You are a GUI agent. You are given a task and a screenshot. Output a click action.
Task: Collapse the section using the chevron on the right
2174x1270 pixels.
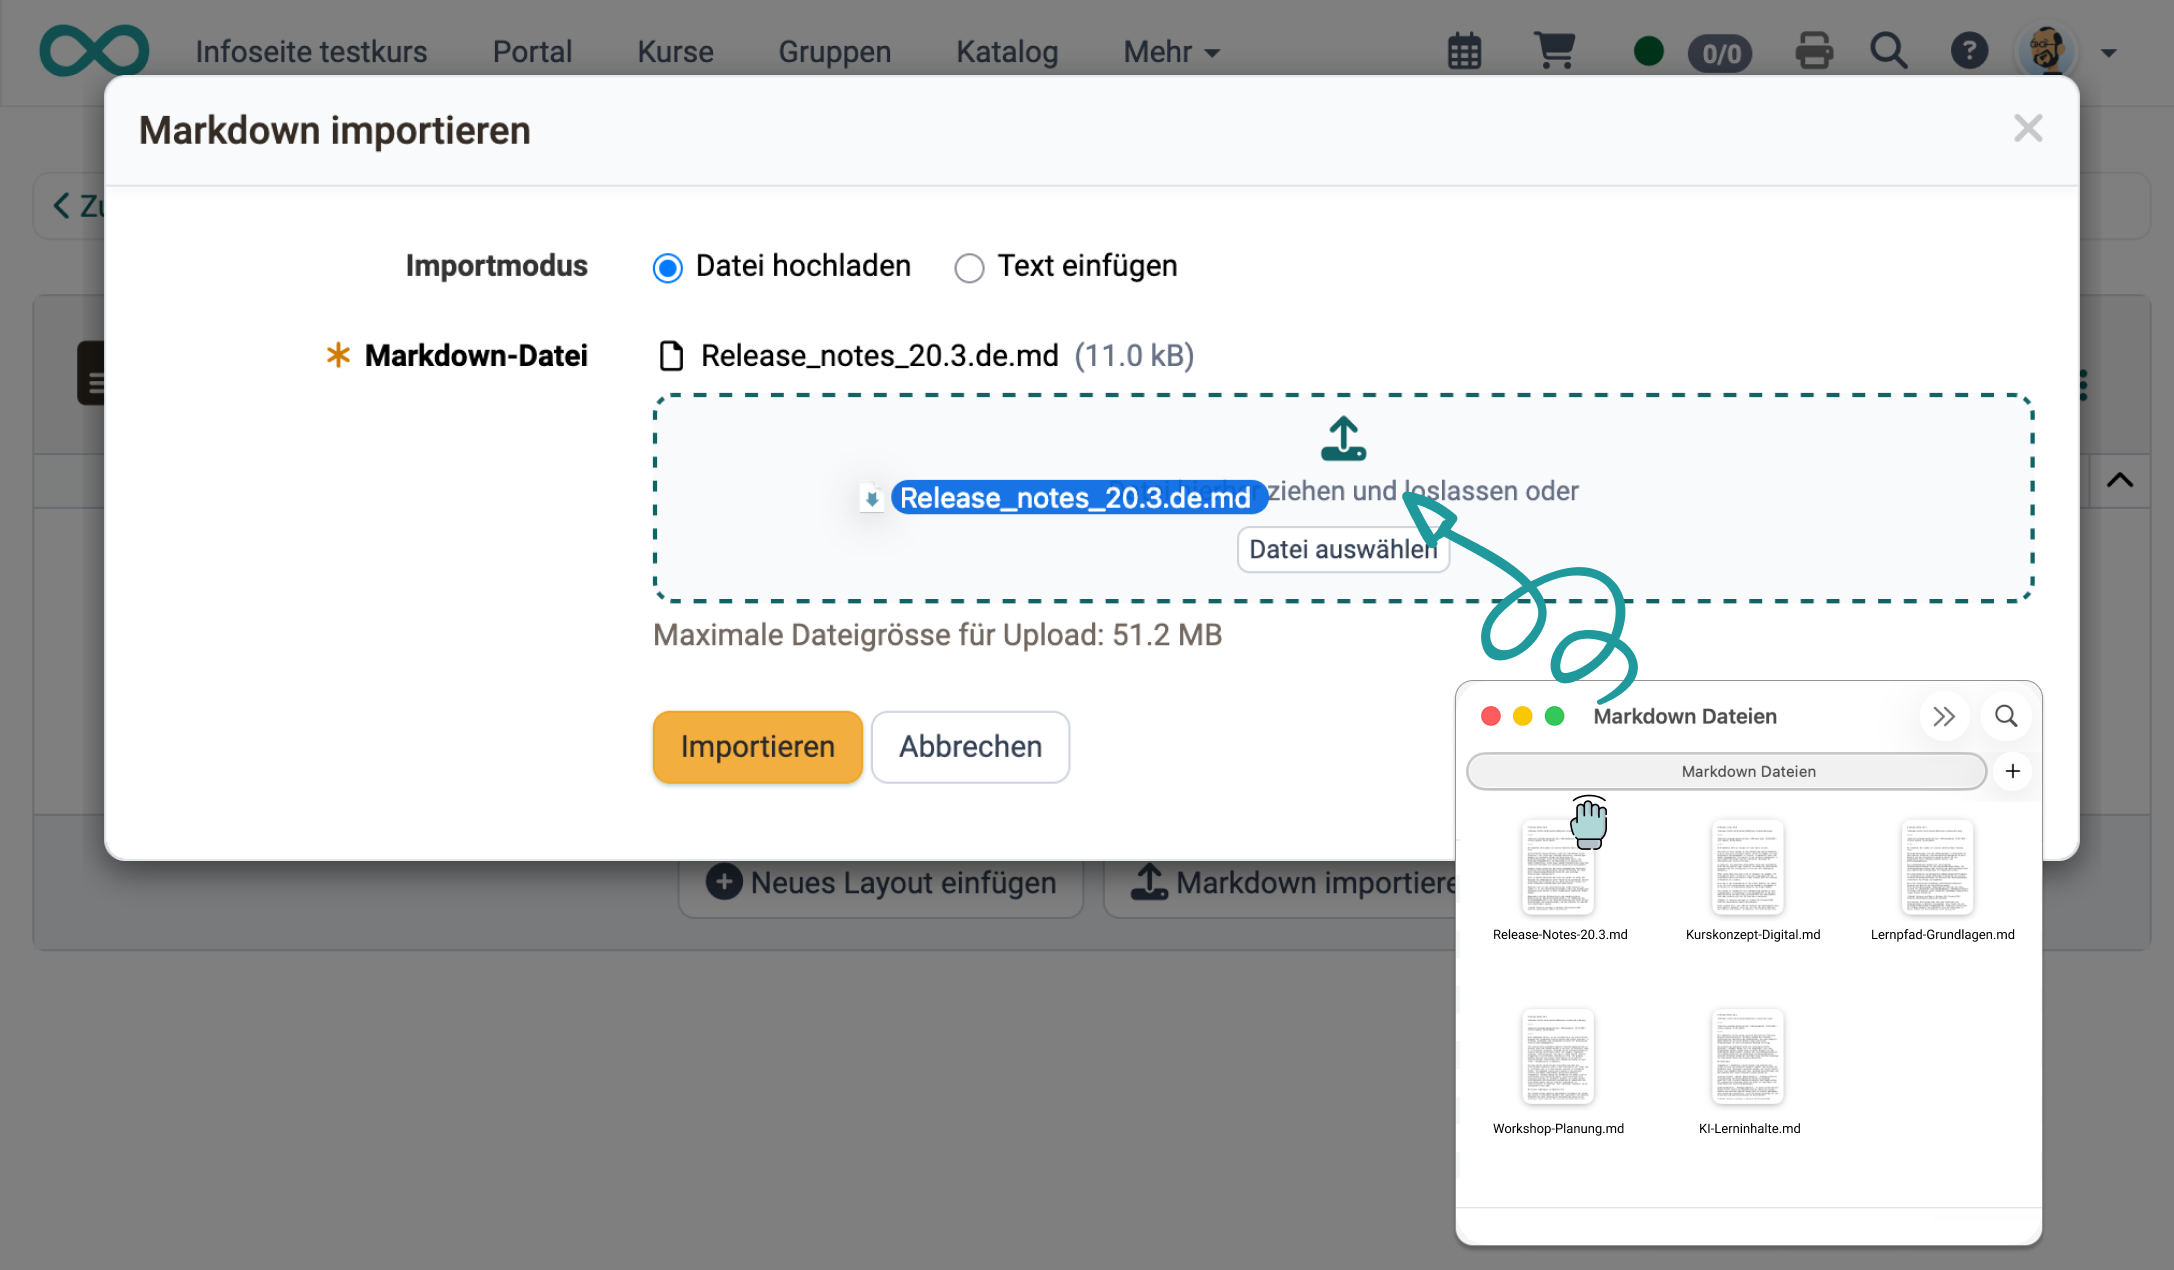tap(2119, 480)
